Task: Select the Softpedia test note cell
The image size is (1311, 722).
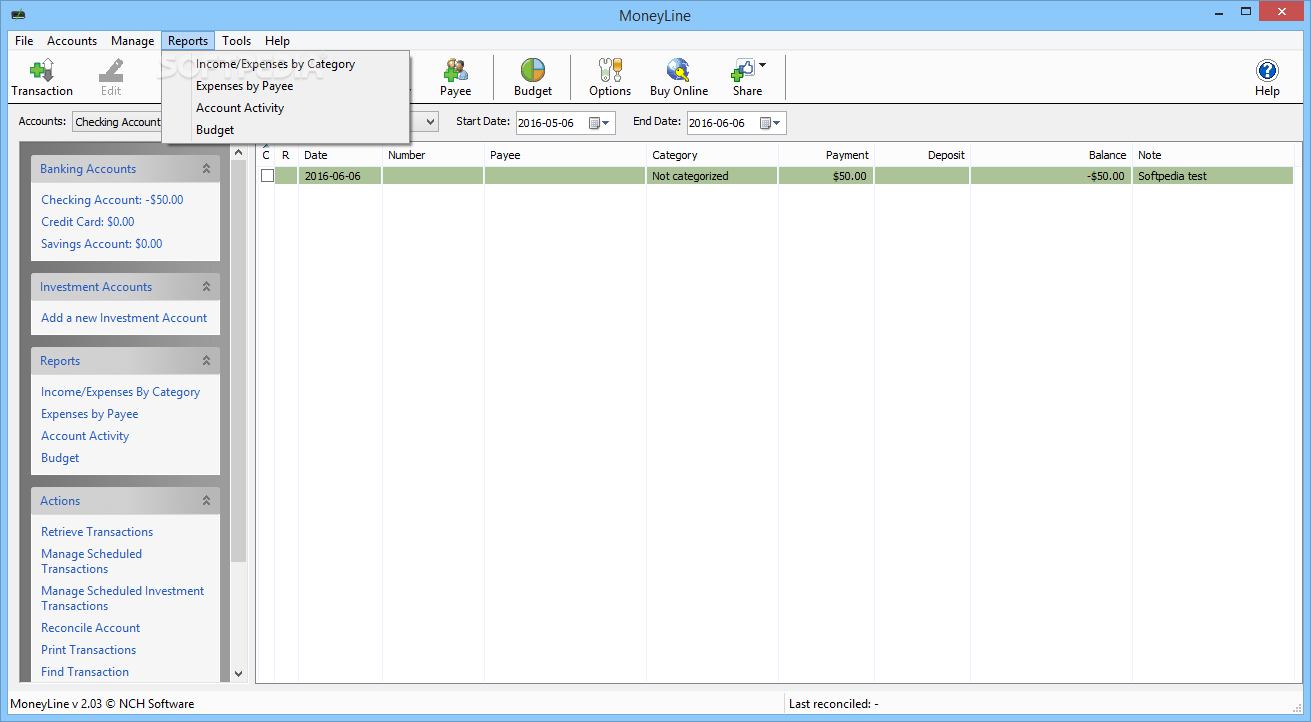Action: point(1213,176)
